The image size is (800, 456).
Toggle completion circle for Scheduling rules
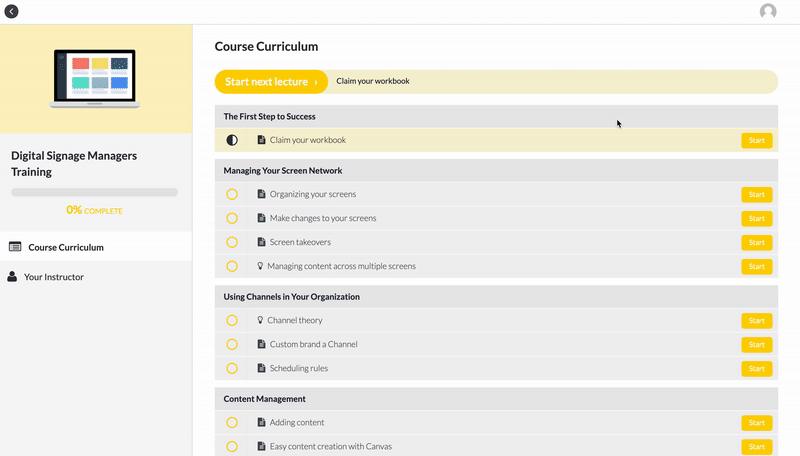click(x=232, y=368)
